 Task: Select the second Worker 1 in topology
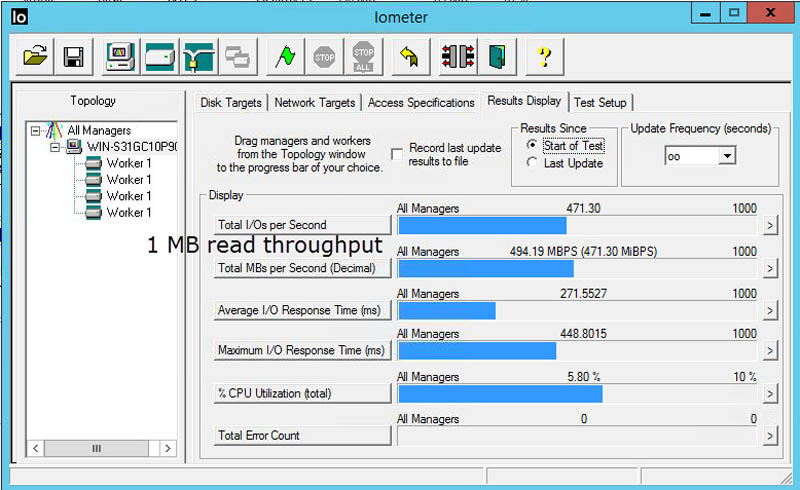[129, 180]
